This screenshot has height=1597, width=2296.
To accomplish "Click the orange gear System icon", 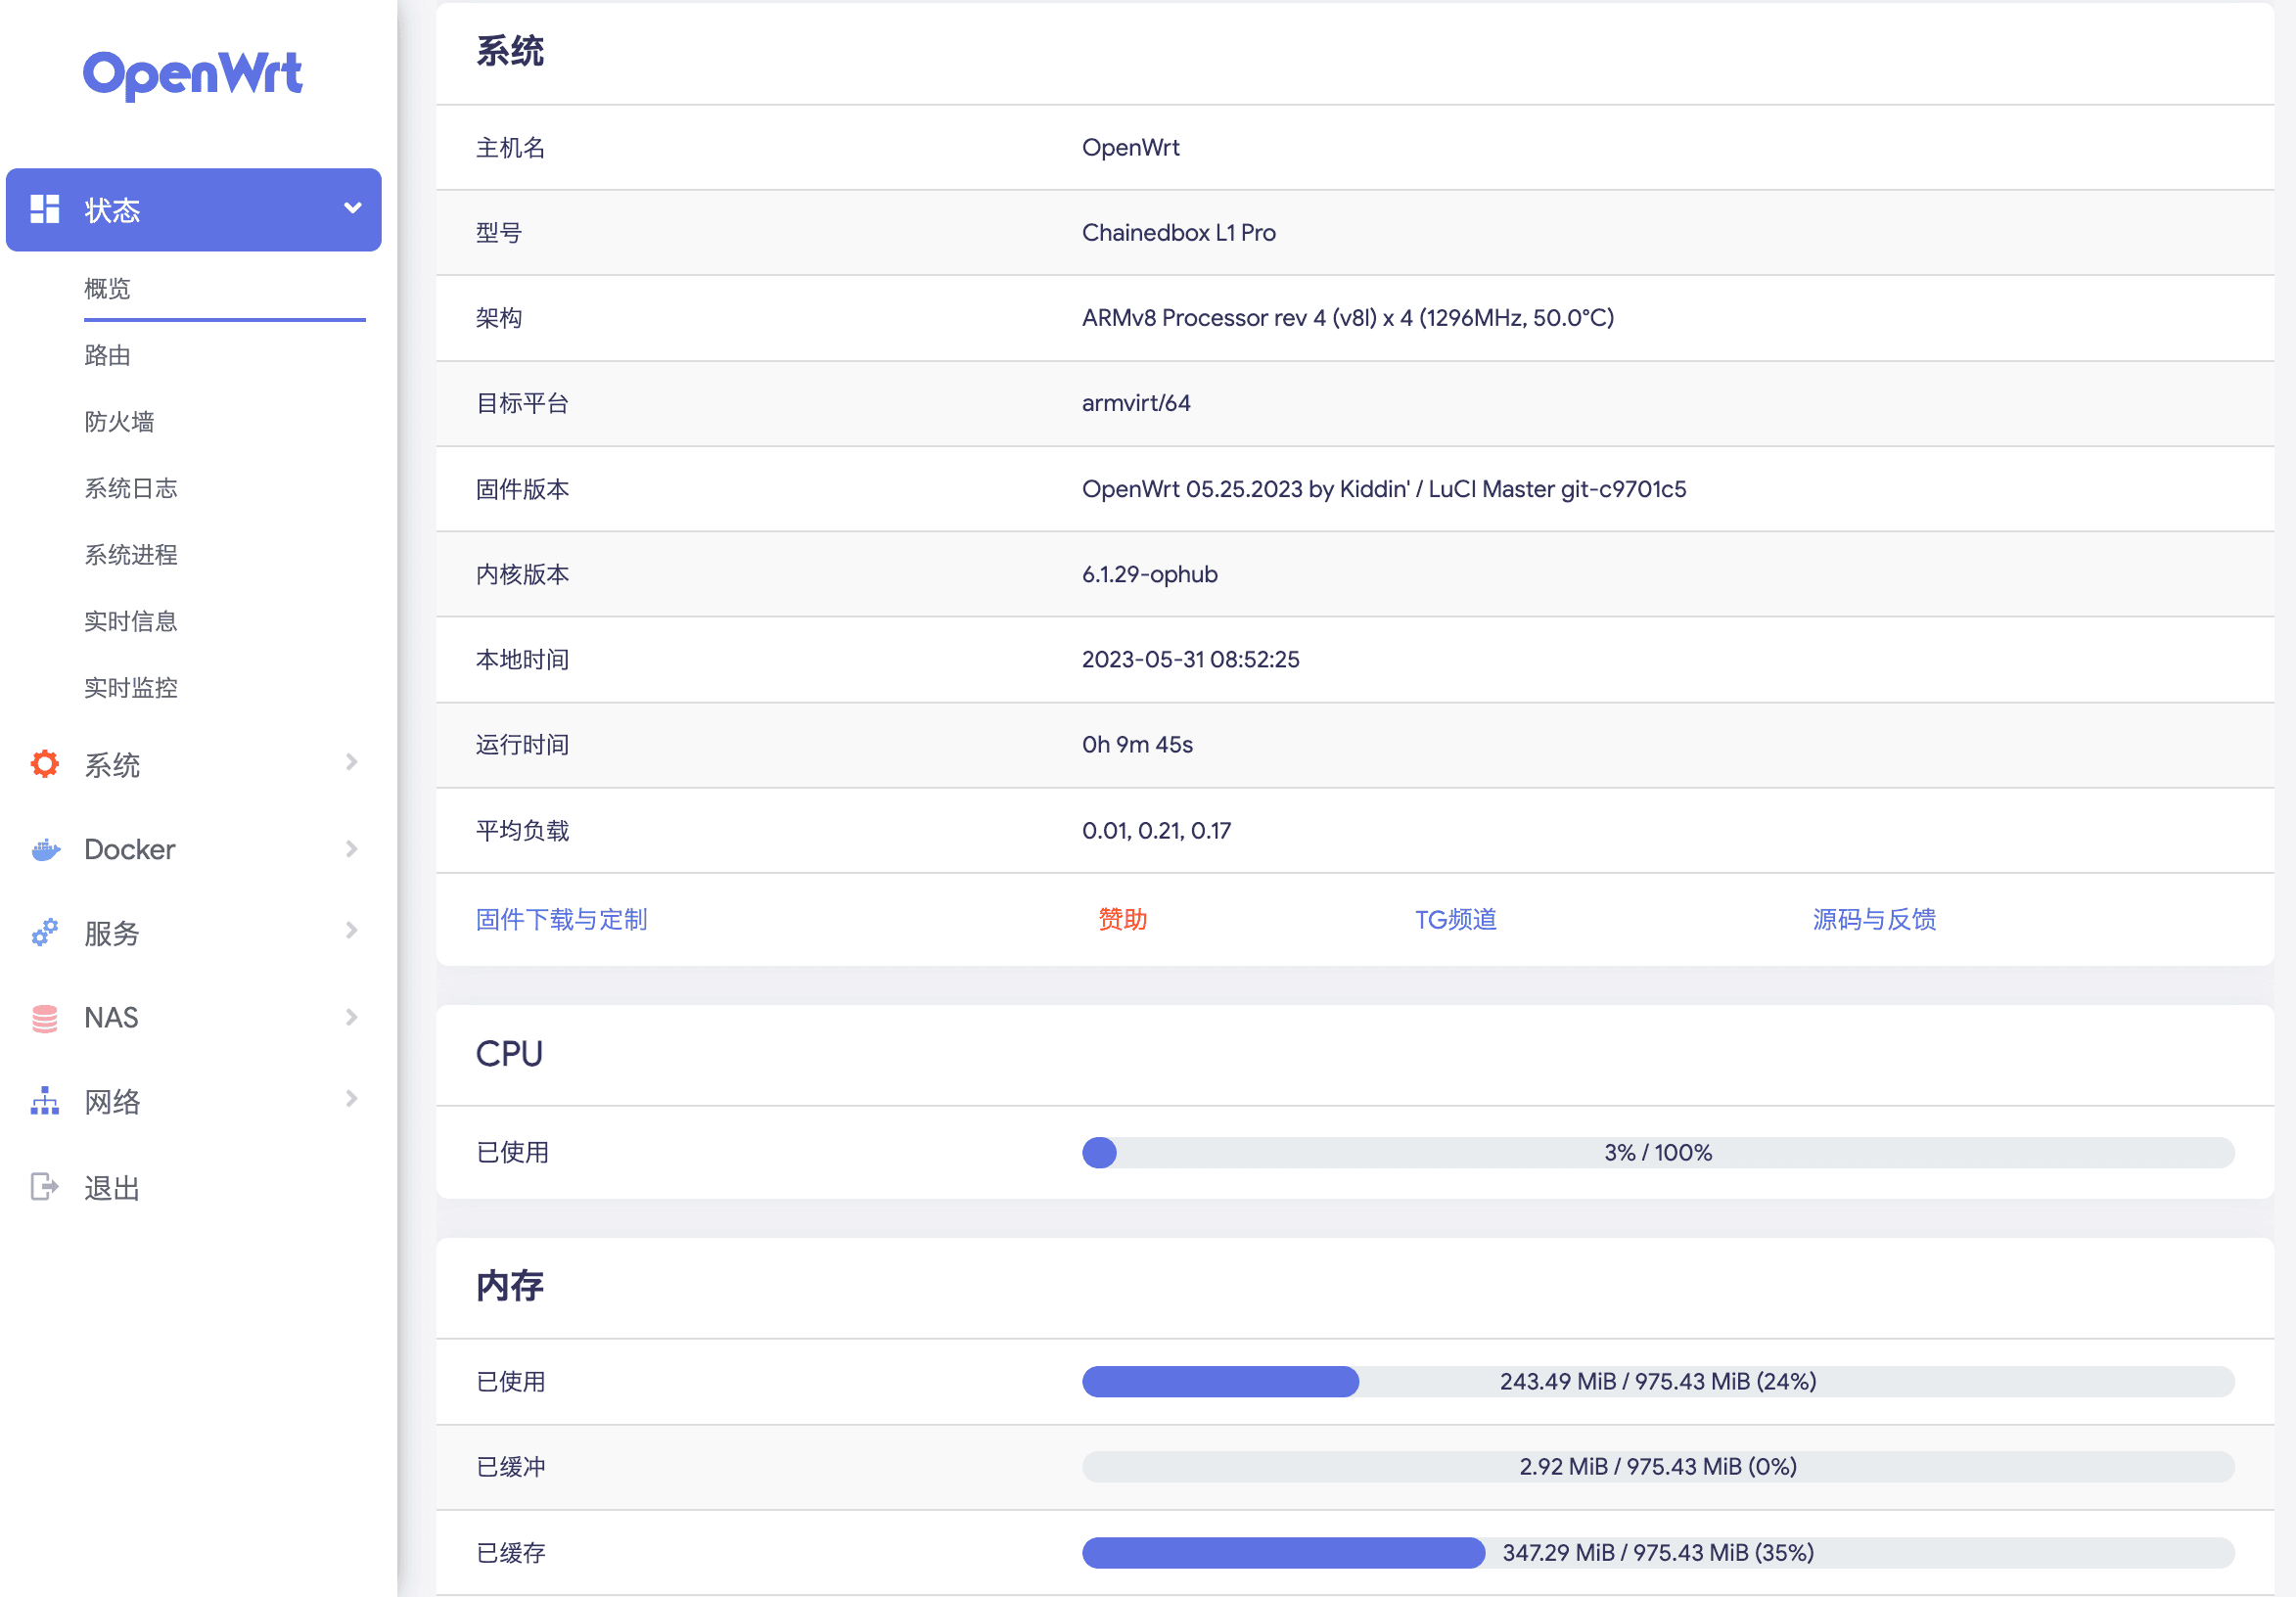I will (x=45, y=764).
